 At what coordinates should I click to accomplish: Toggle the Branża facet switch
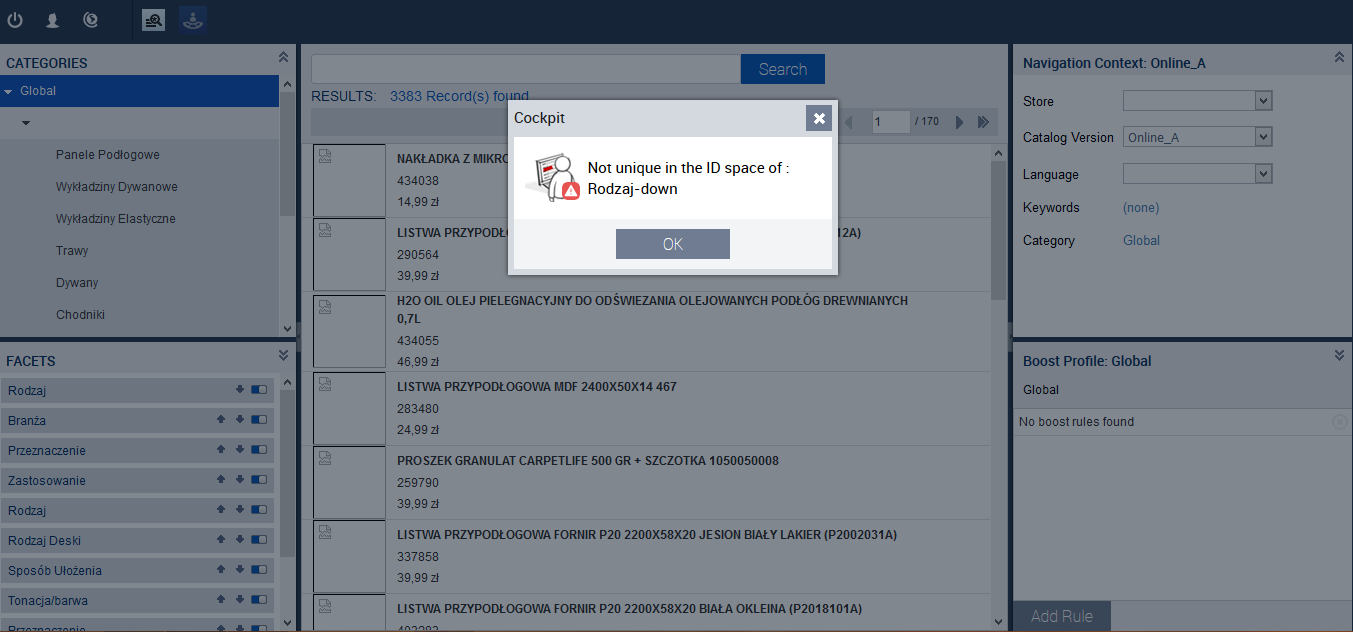click(x=259, y=420)
